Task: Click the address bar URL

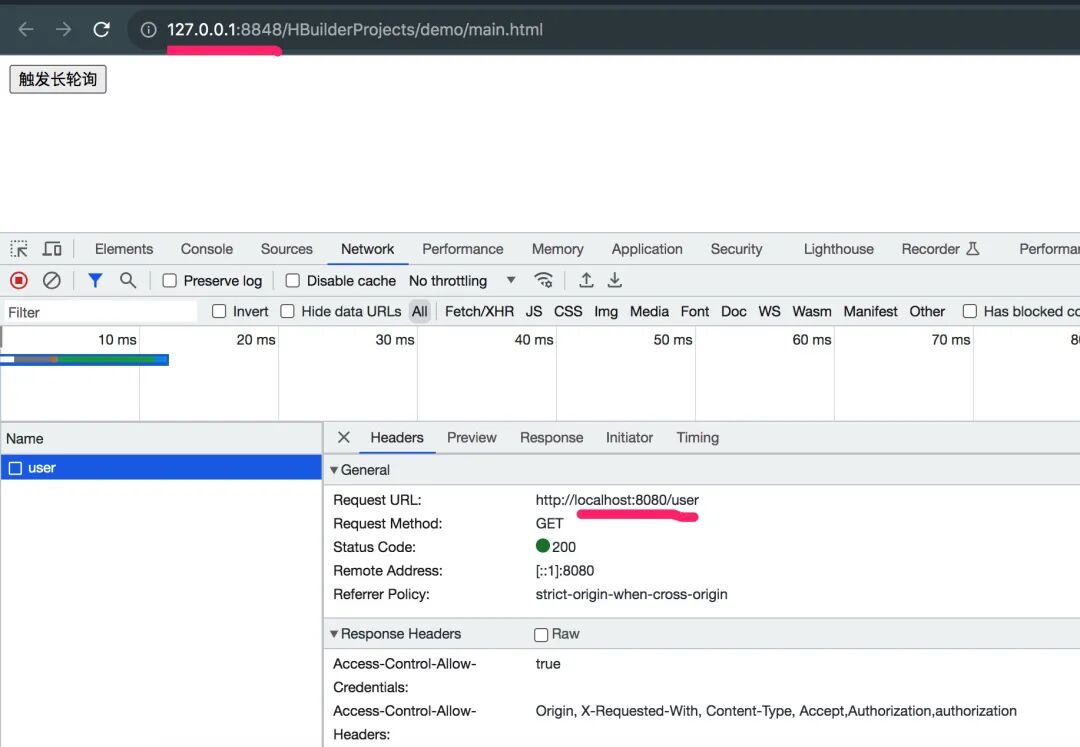Action: 355,30
